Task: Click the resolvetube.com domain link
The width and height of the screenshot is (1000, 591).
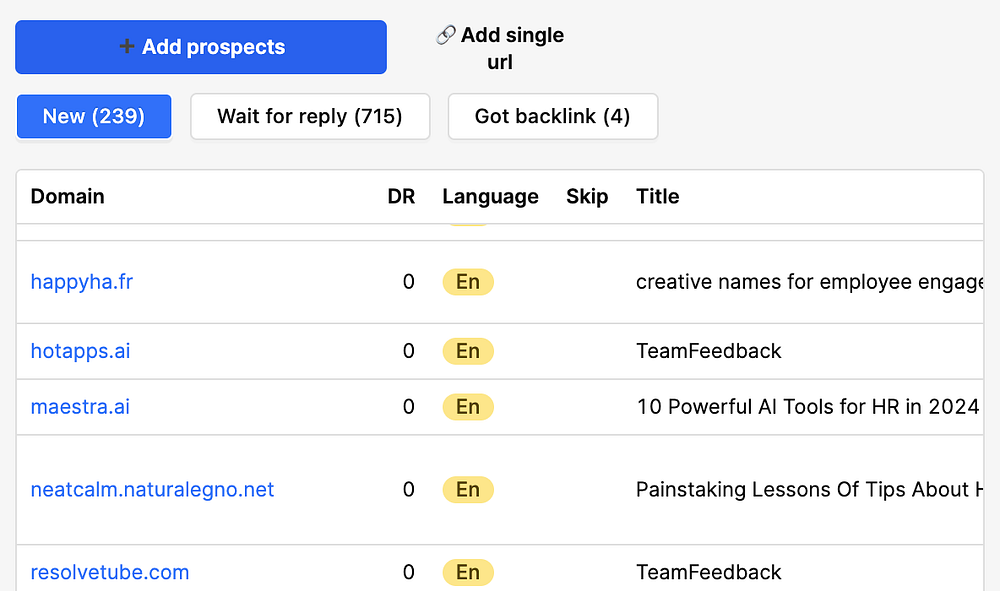Action: tap(110, 572)
